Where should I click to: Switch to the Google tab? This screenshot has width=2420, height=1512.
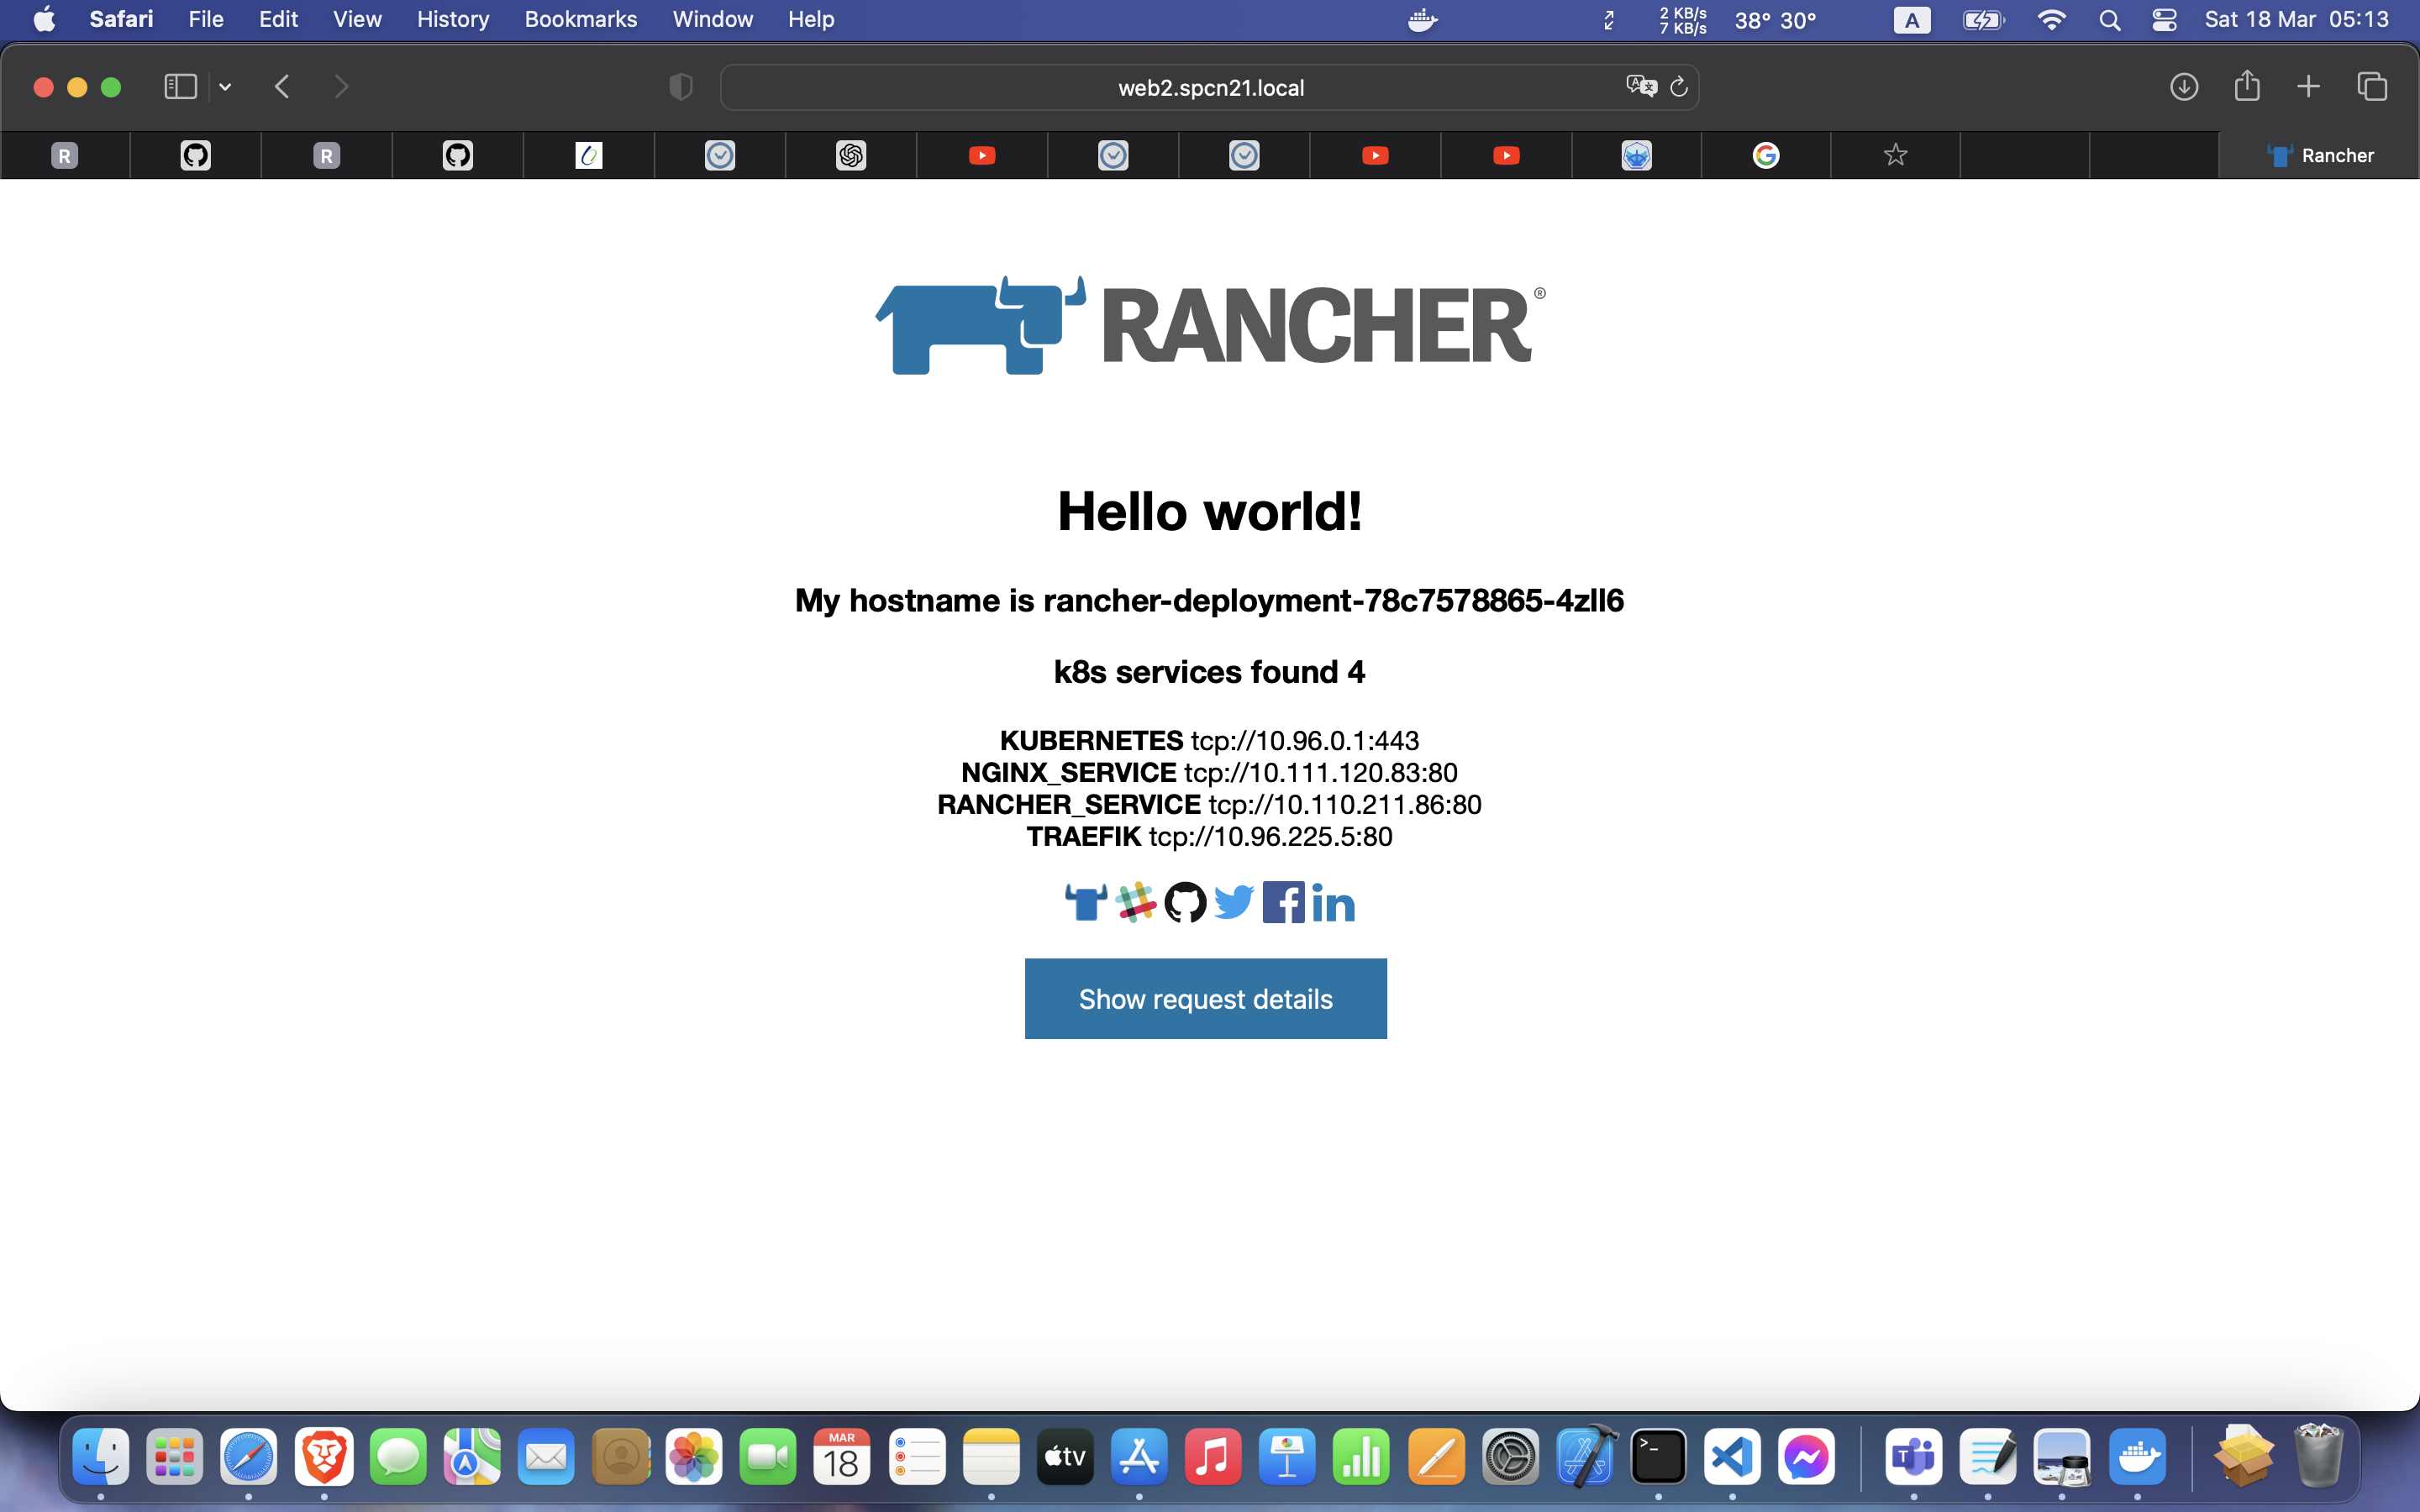[x=1765, y=155]
